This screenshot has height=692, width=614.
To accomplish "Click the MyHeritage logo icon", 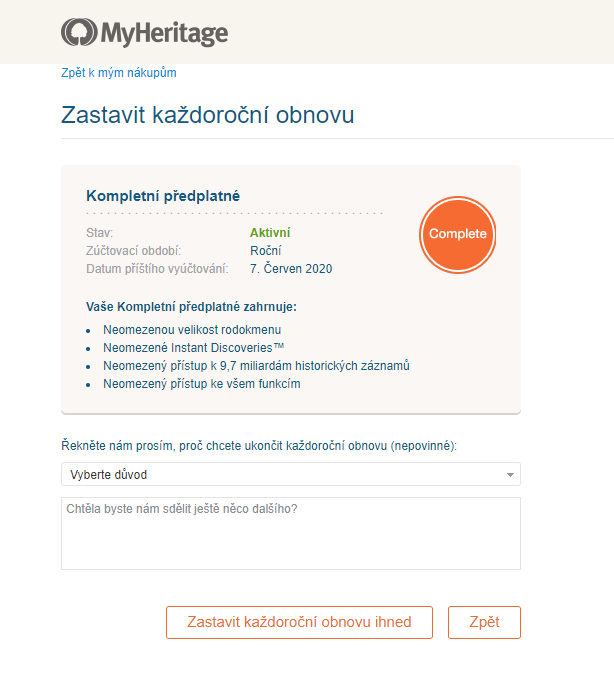I will click(78, 33).
